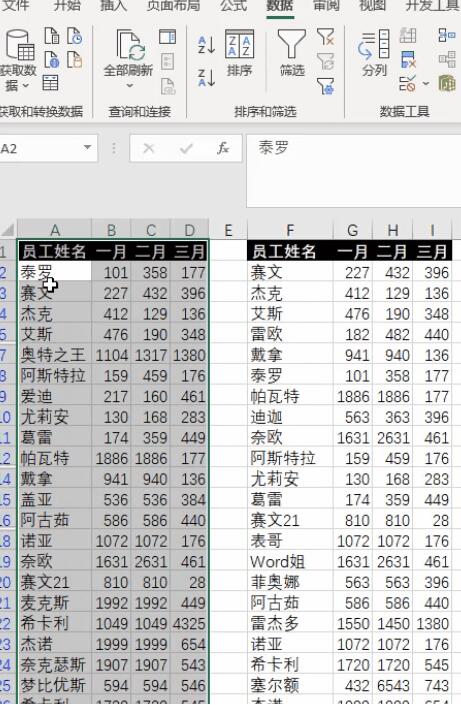The width and height of the screenshot is (461, 705).
Task: Select cell containing 麦克斯
Action: point(54,603)
